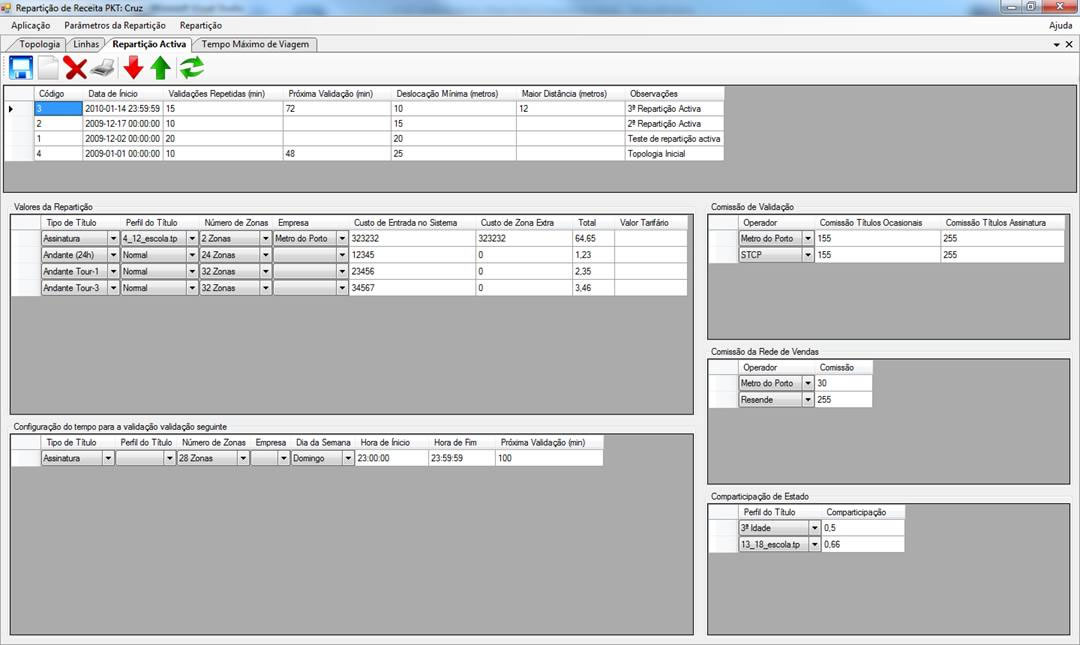Open the STCP operator dropdown
The width and height of the screenshot is (1080, 645).
pos(808,255)
